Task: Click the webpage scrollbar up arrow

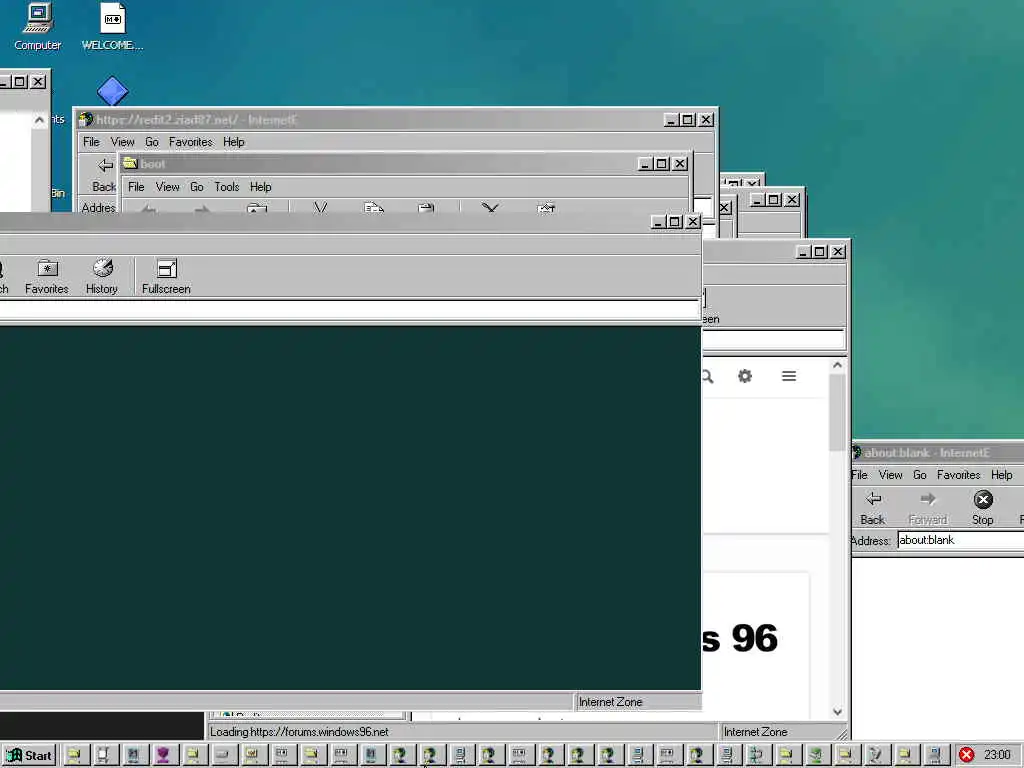Action: click(x=837, y=366)
